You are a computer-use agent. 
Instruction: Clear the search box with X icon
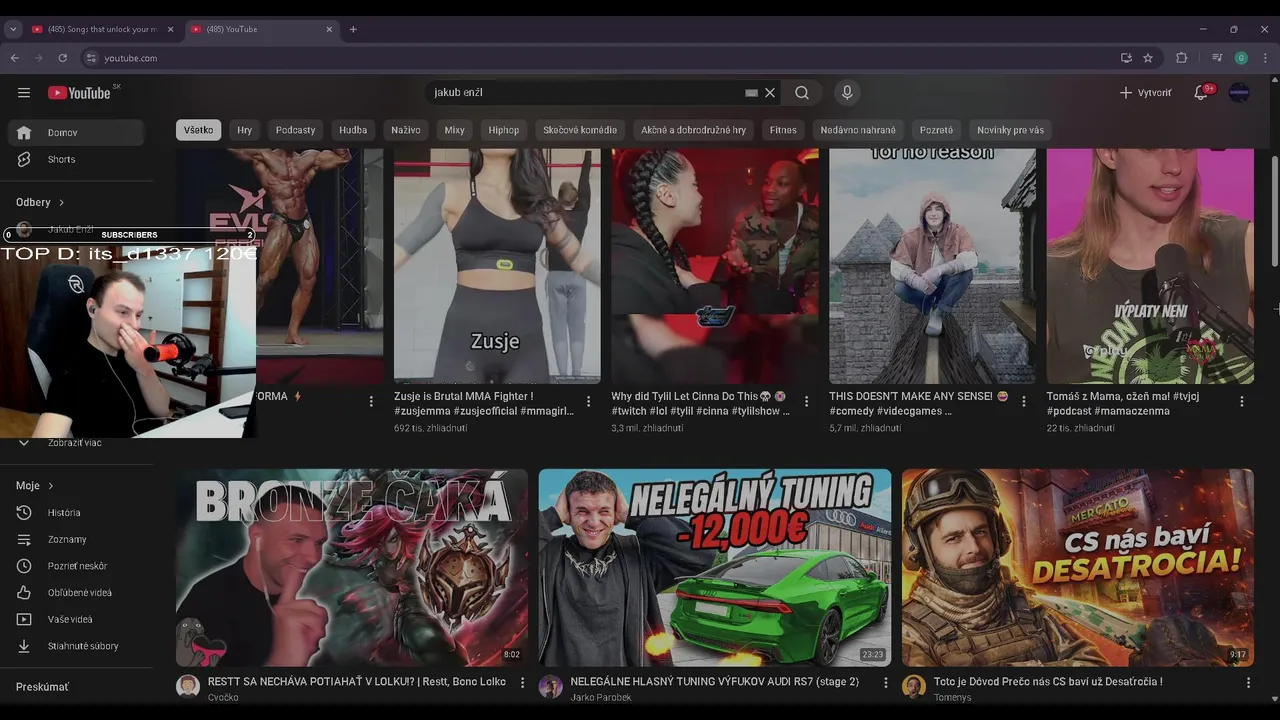pos(770,93)
